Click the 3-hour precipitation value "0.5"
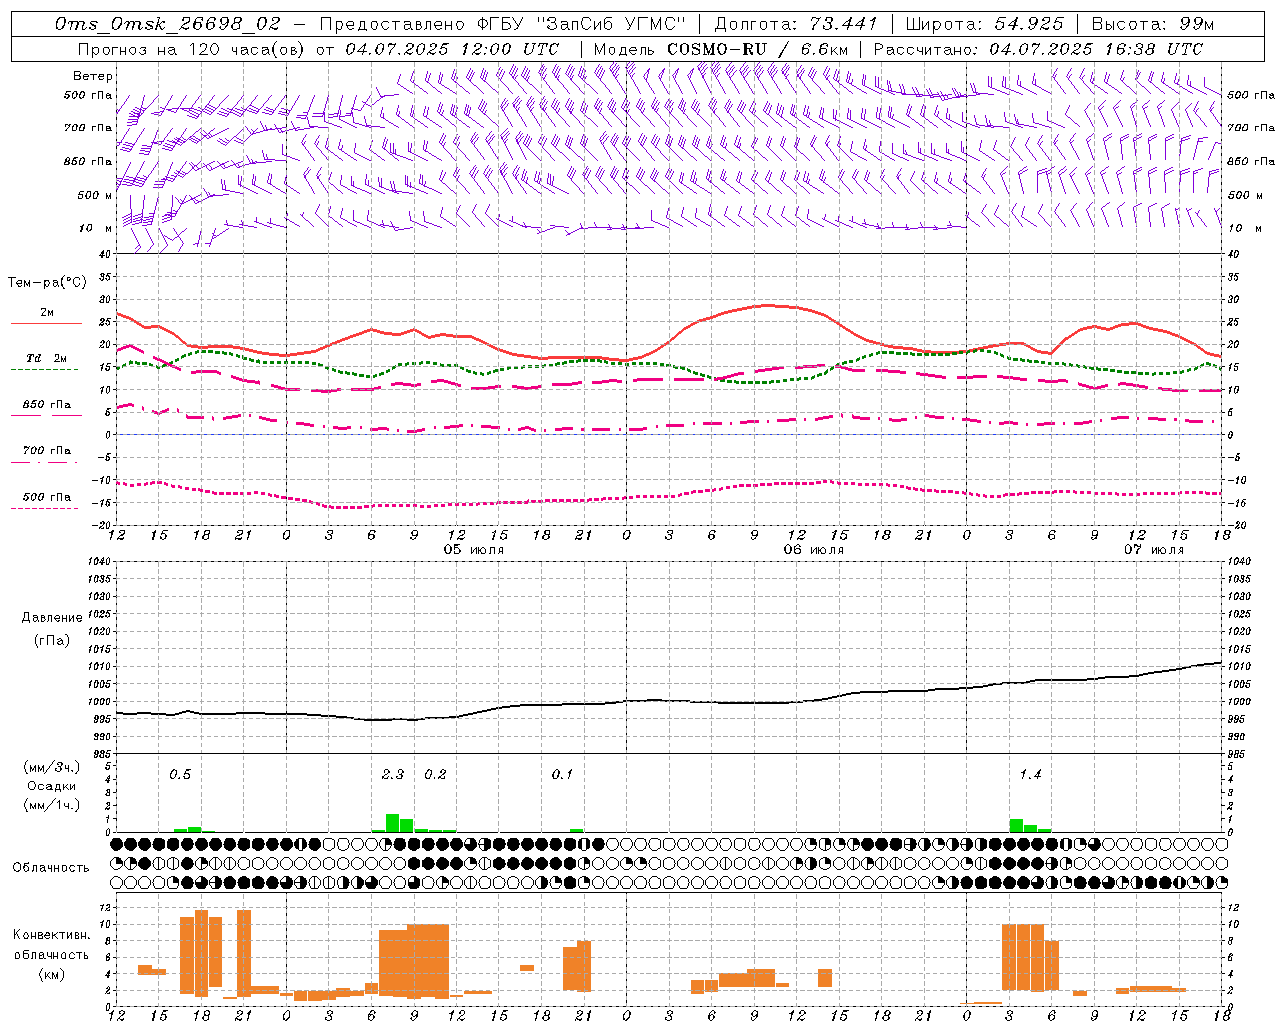Image resolution: width=1280 pixels, height=1024 pixels. coord(180,774)
